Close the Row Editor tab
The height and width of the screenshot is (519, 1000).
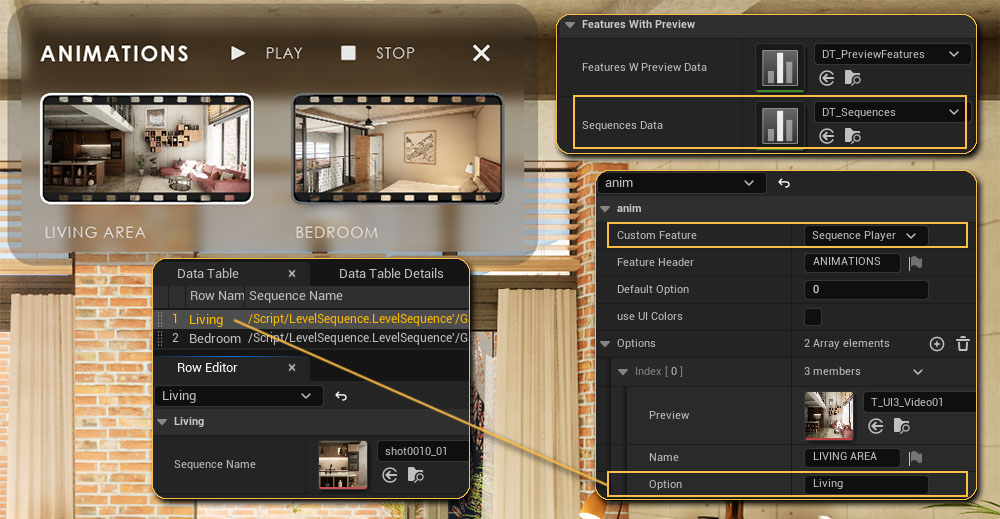(292, 368)
